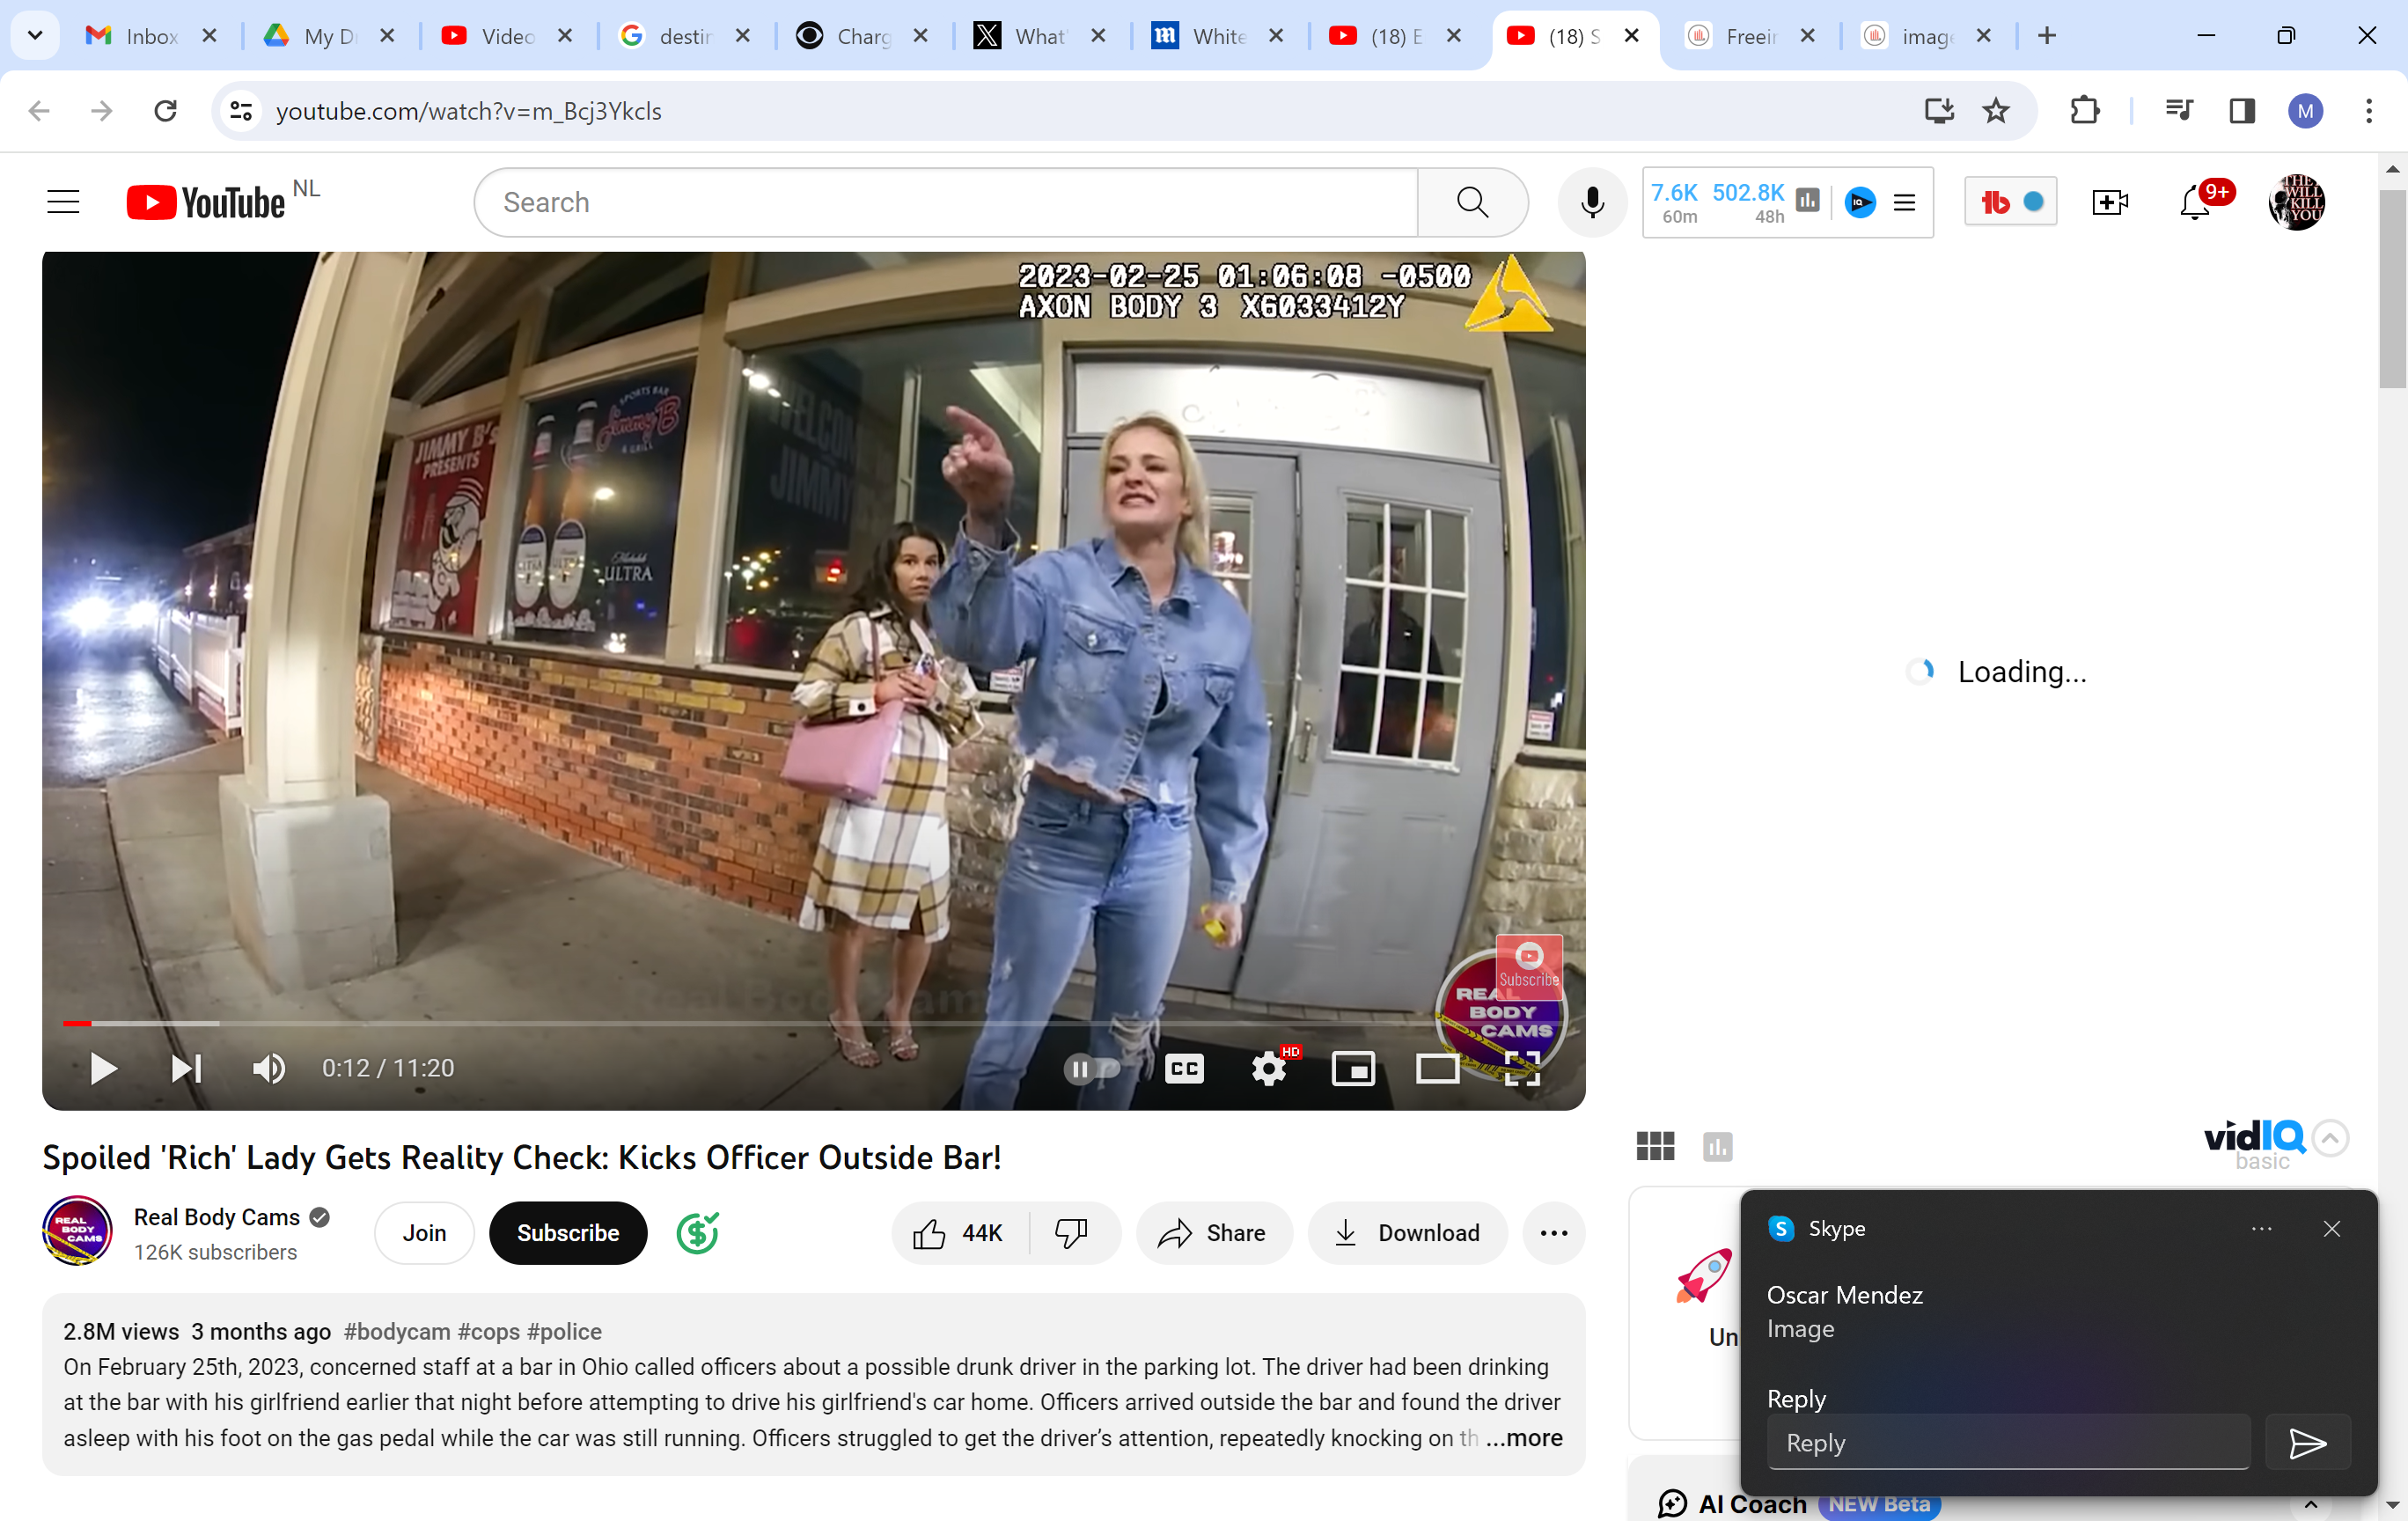
Task: Toggle closed captions CC button
Action: click(1184, 1068)
